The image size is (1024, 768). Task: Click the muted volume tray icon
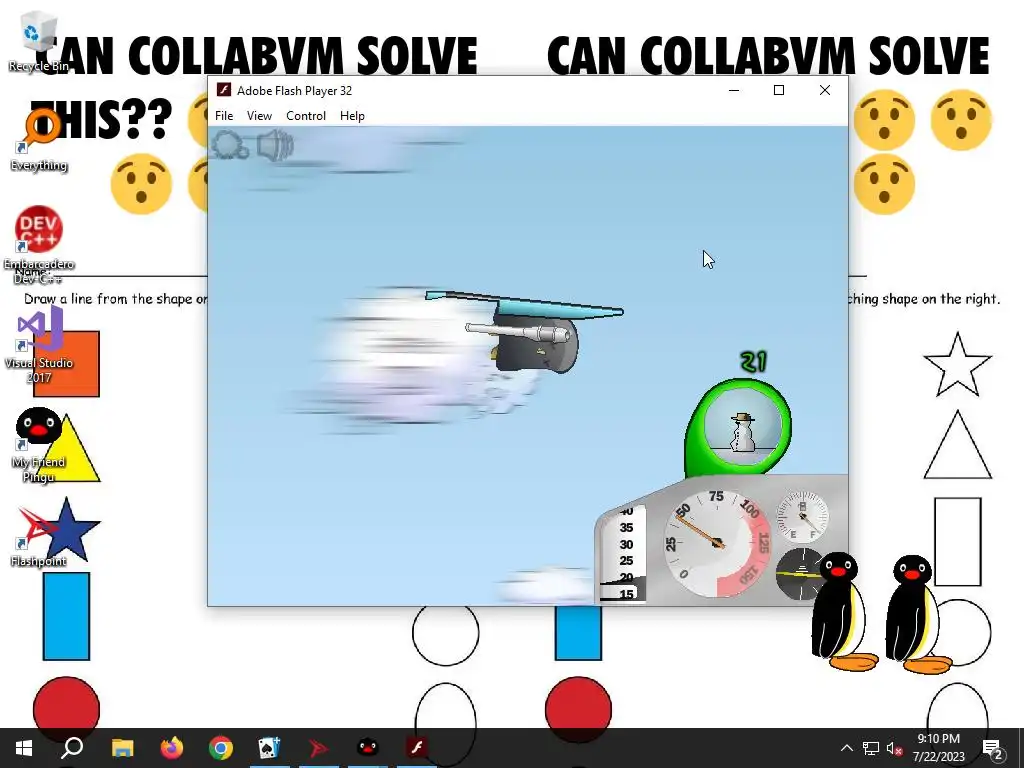pyautogui.click(x=894, y=748)
